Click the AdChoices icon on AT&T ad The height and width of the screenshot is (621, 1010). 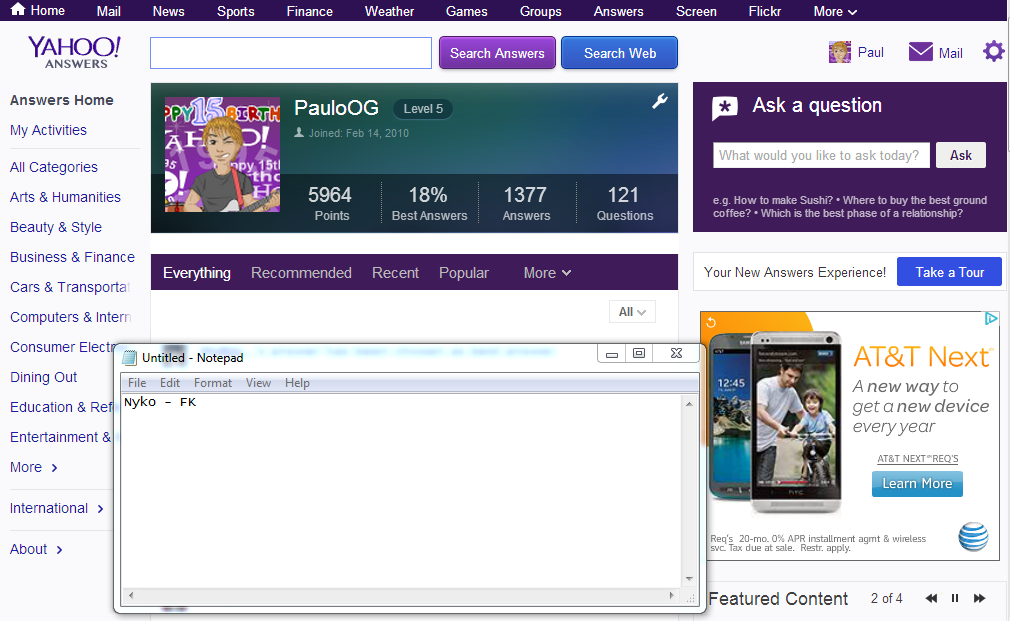[x=991, y=318]
